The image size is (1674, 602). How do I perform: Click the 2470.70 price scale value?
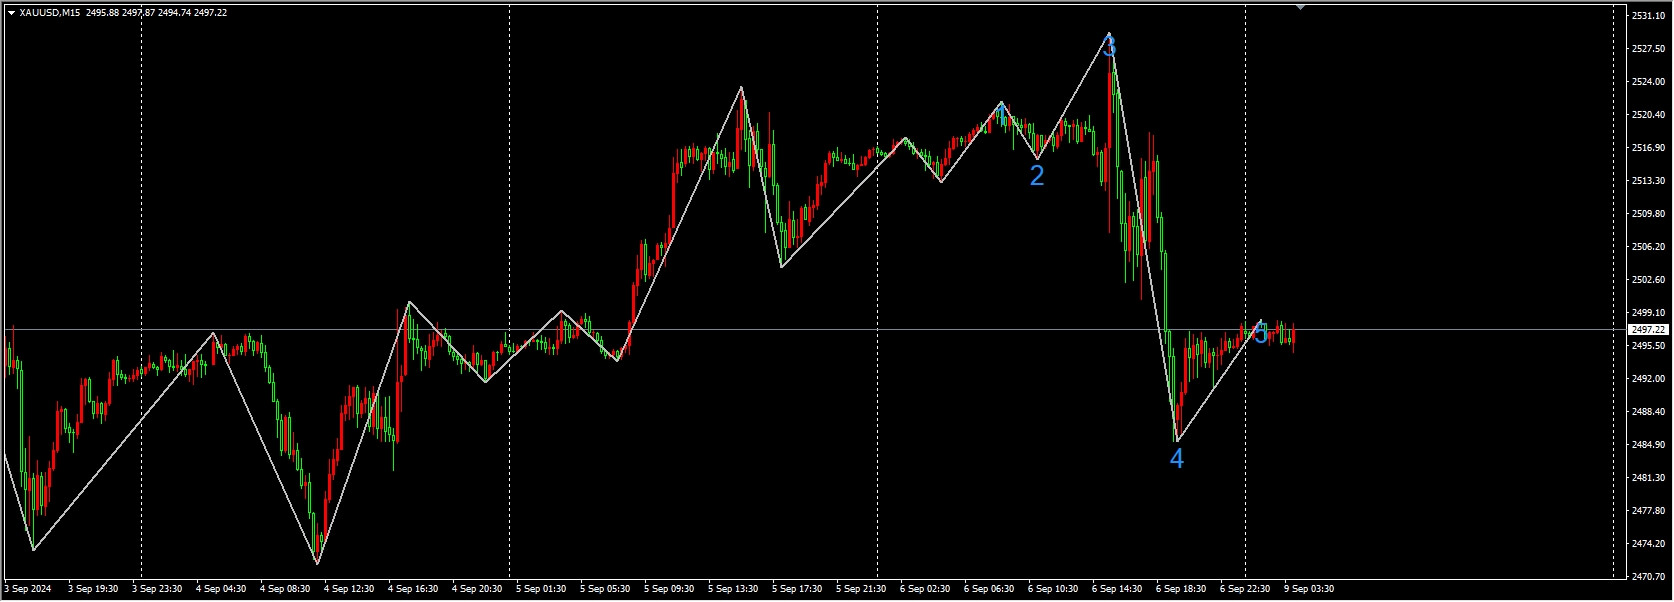pos(1648,577)
